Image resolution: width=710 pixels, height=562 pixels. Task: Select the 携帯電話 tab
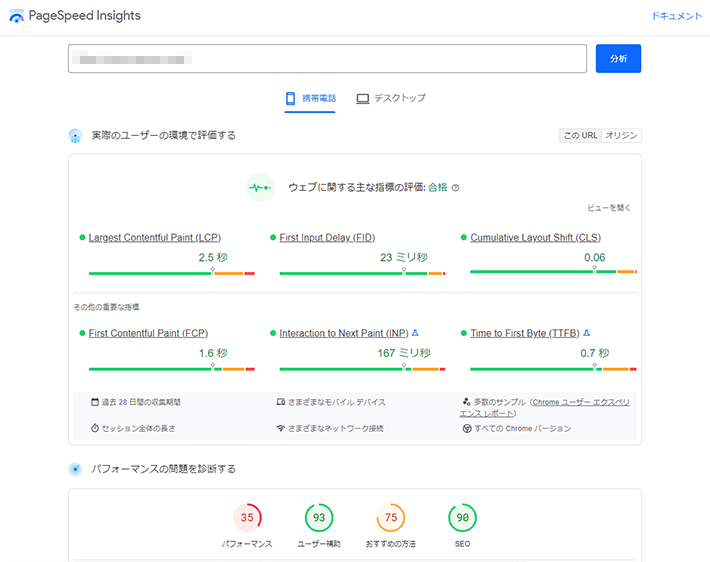(x=310, y=98)
